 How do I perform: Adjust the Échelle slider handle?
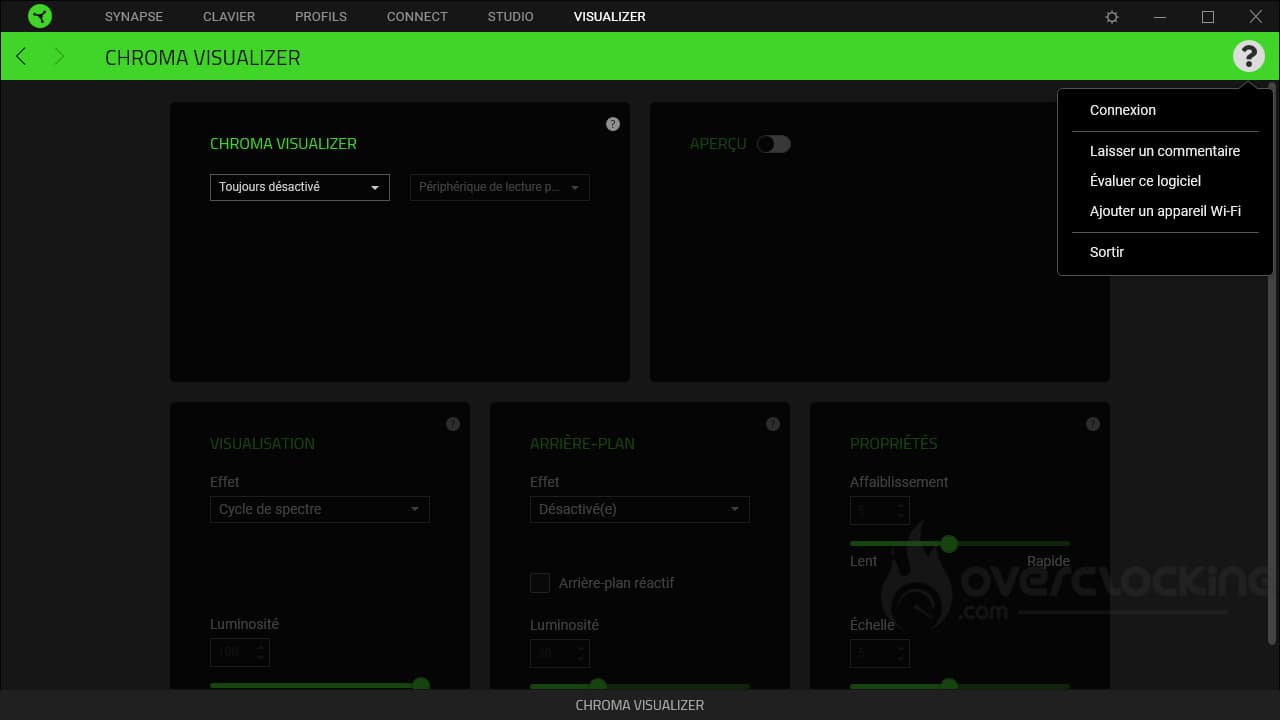(x=949, y=685)
